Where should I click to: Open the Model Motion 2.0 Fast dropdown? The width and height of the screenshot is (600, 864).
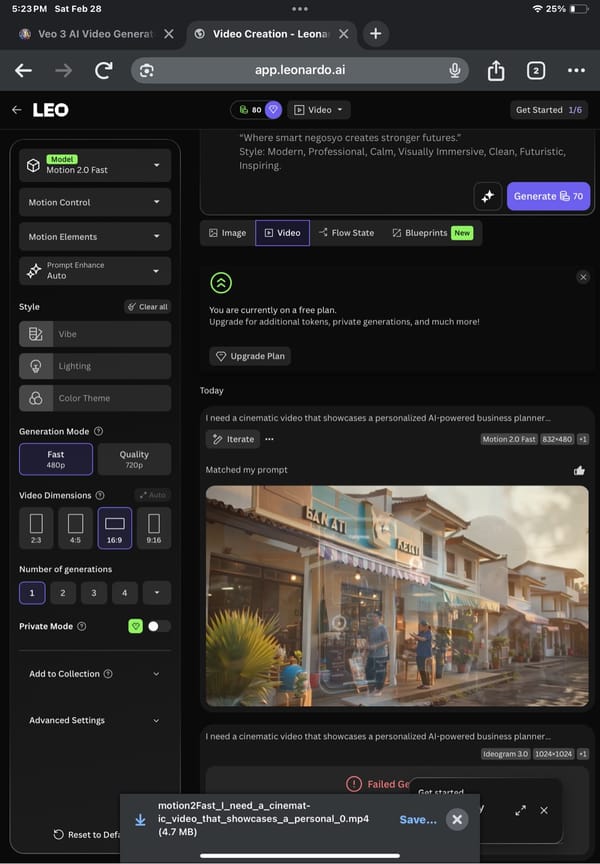point(95,165)
